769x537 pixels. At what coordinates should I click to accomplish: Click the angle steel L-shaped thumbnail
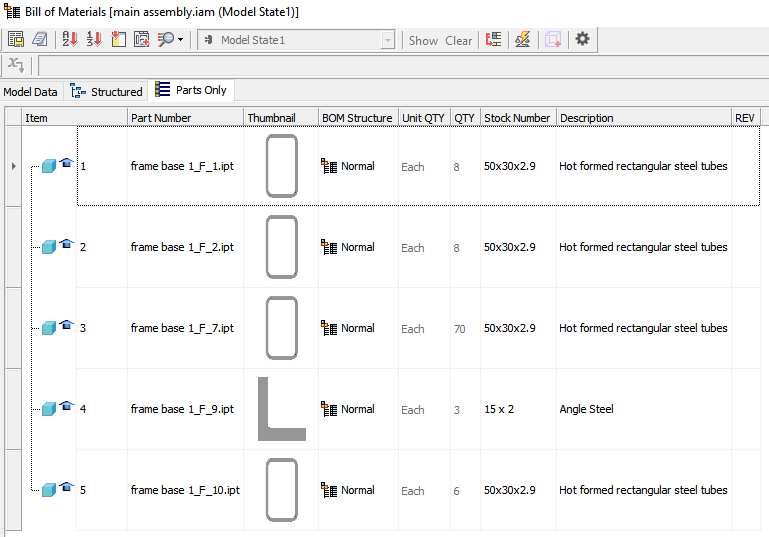pyautogui.click(x=282, y=409)
